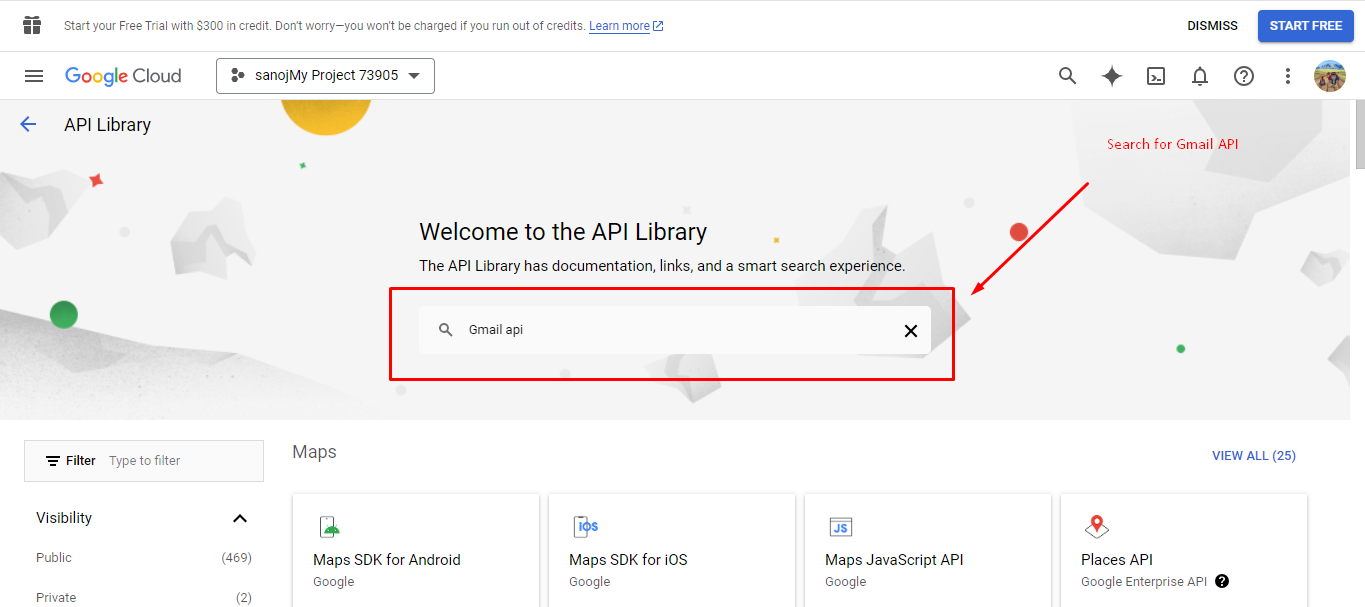Screen dimensions: 1365x607
Task: Click the Type to filter field
Action: click(x=180, y=461)
